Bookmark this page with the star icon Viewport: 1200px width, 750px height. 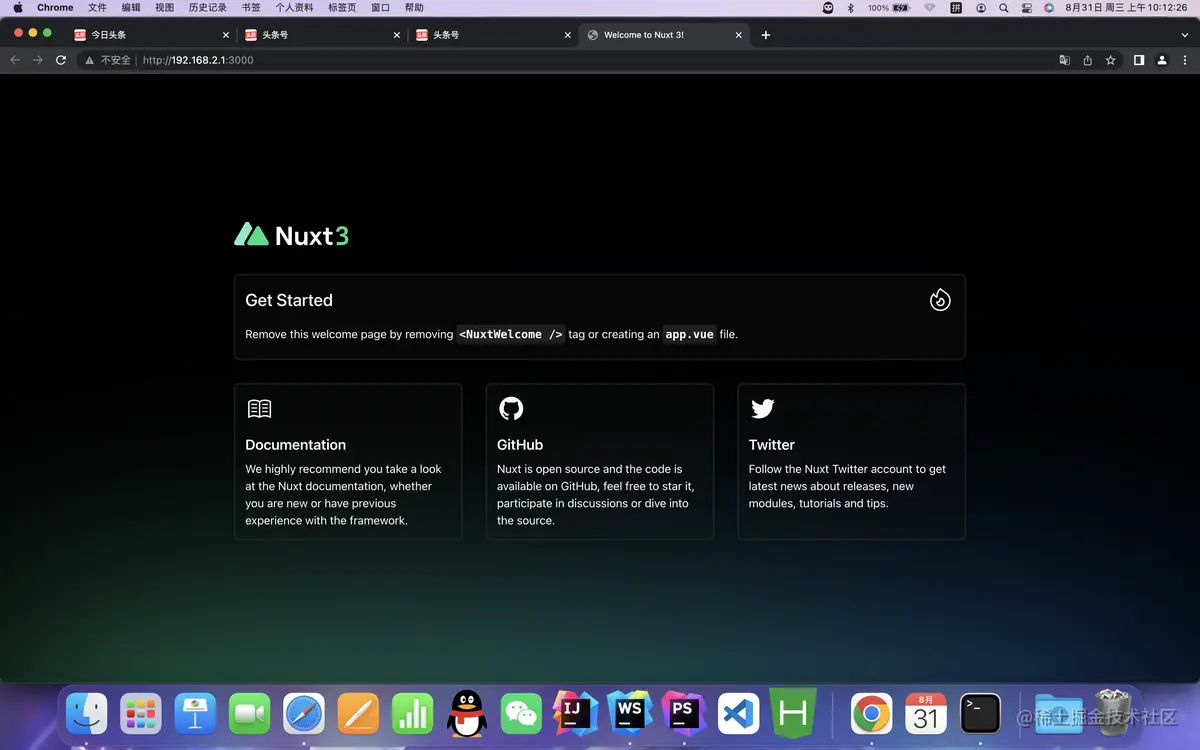pos(1110,60)
